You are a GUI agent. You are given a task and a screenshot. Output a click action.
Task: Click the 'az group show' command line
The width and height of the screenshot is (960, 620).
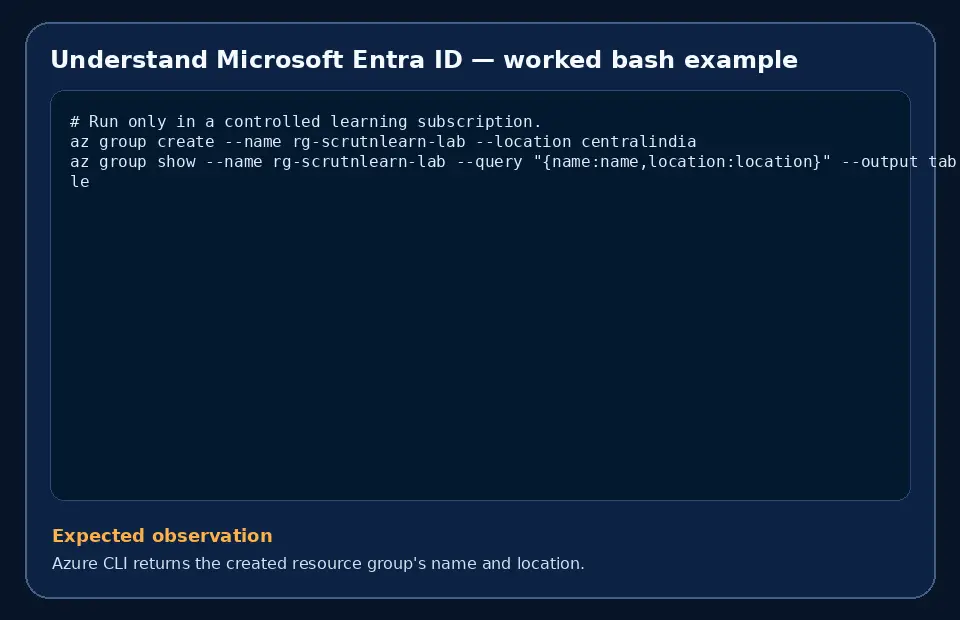tap(513, 162)
